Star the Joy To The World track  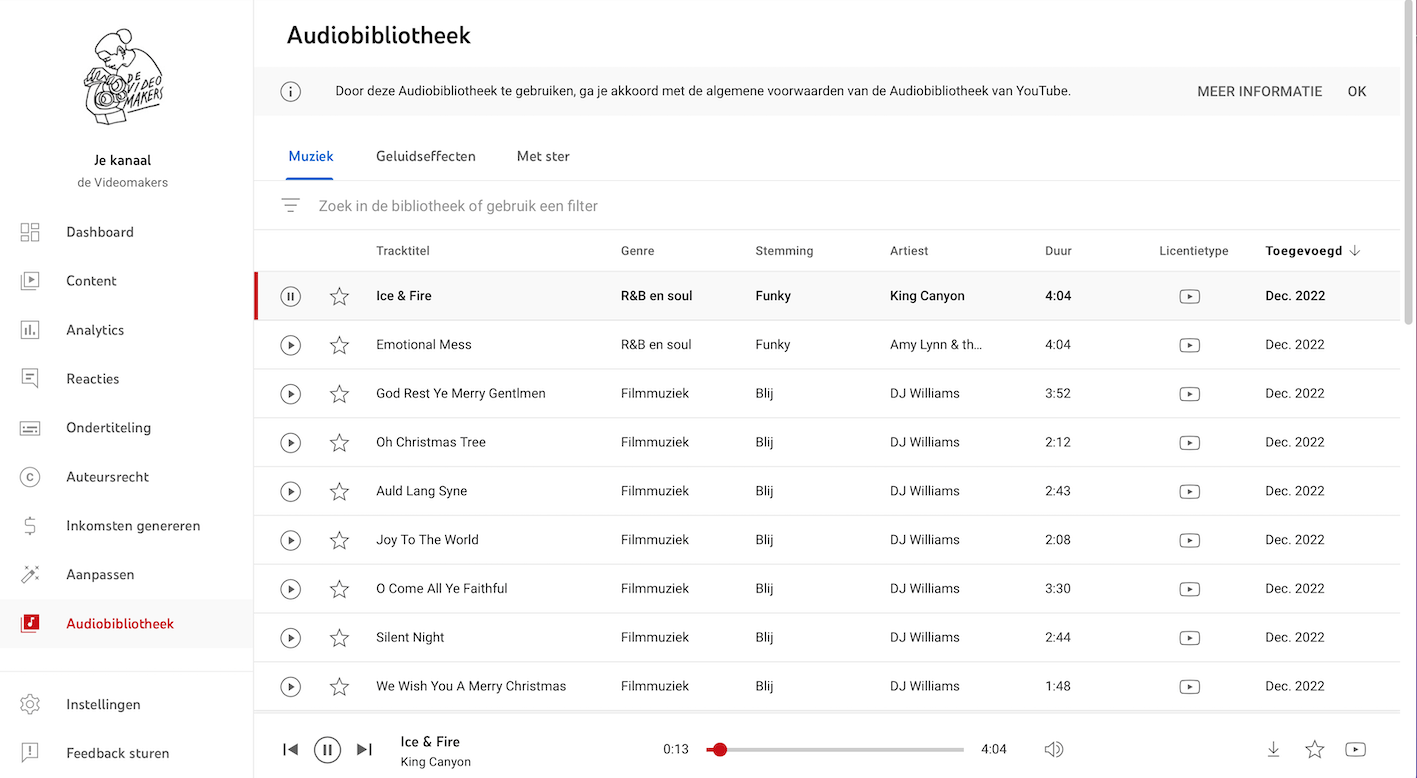[339, 540]
